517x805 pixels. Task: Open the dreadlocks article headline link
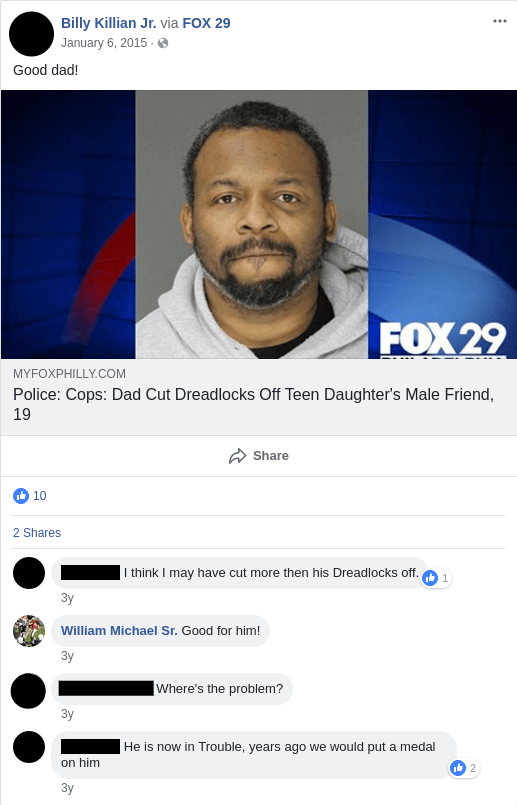[254, 404]
